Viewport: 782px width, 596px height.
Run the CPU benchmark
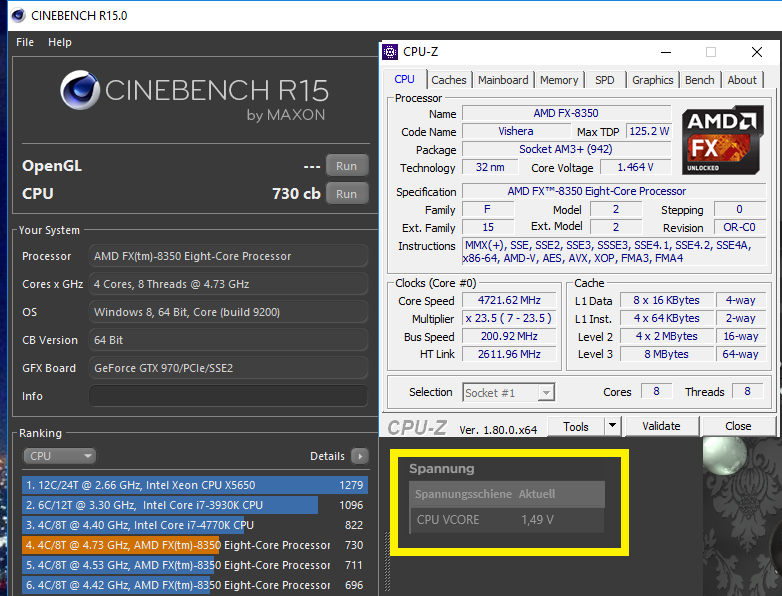coord(347,194)
